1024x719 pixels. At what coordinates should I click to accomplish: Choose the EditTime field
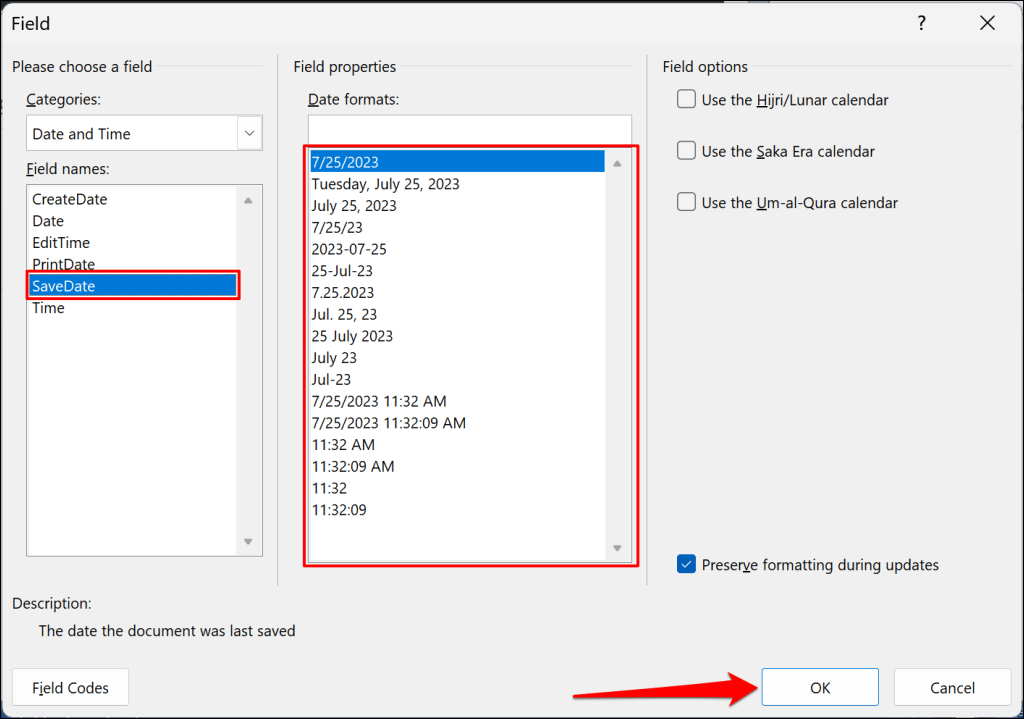[x=61, y=243]
